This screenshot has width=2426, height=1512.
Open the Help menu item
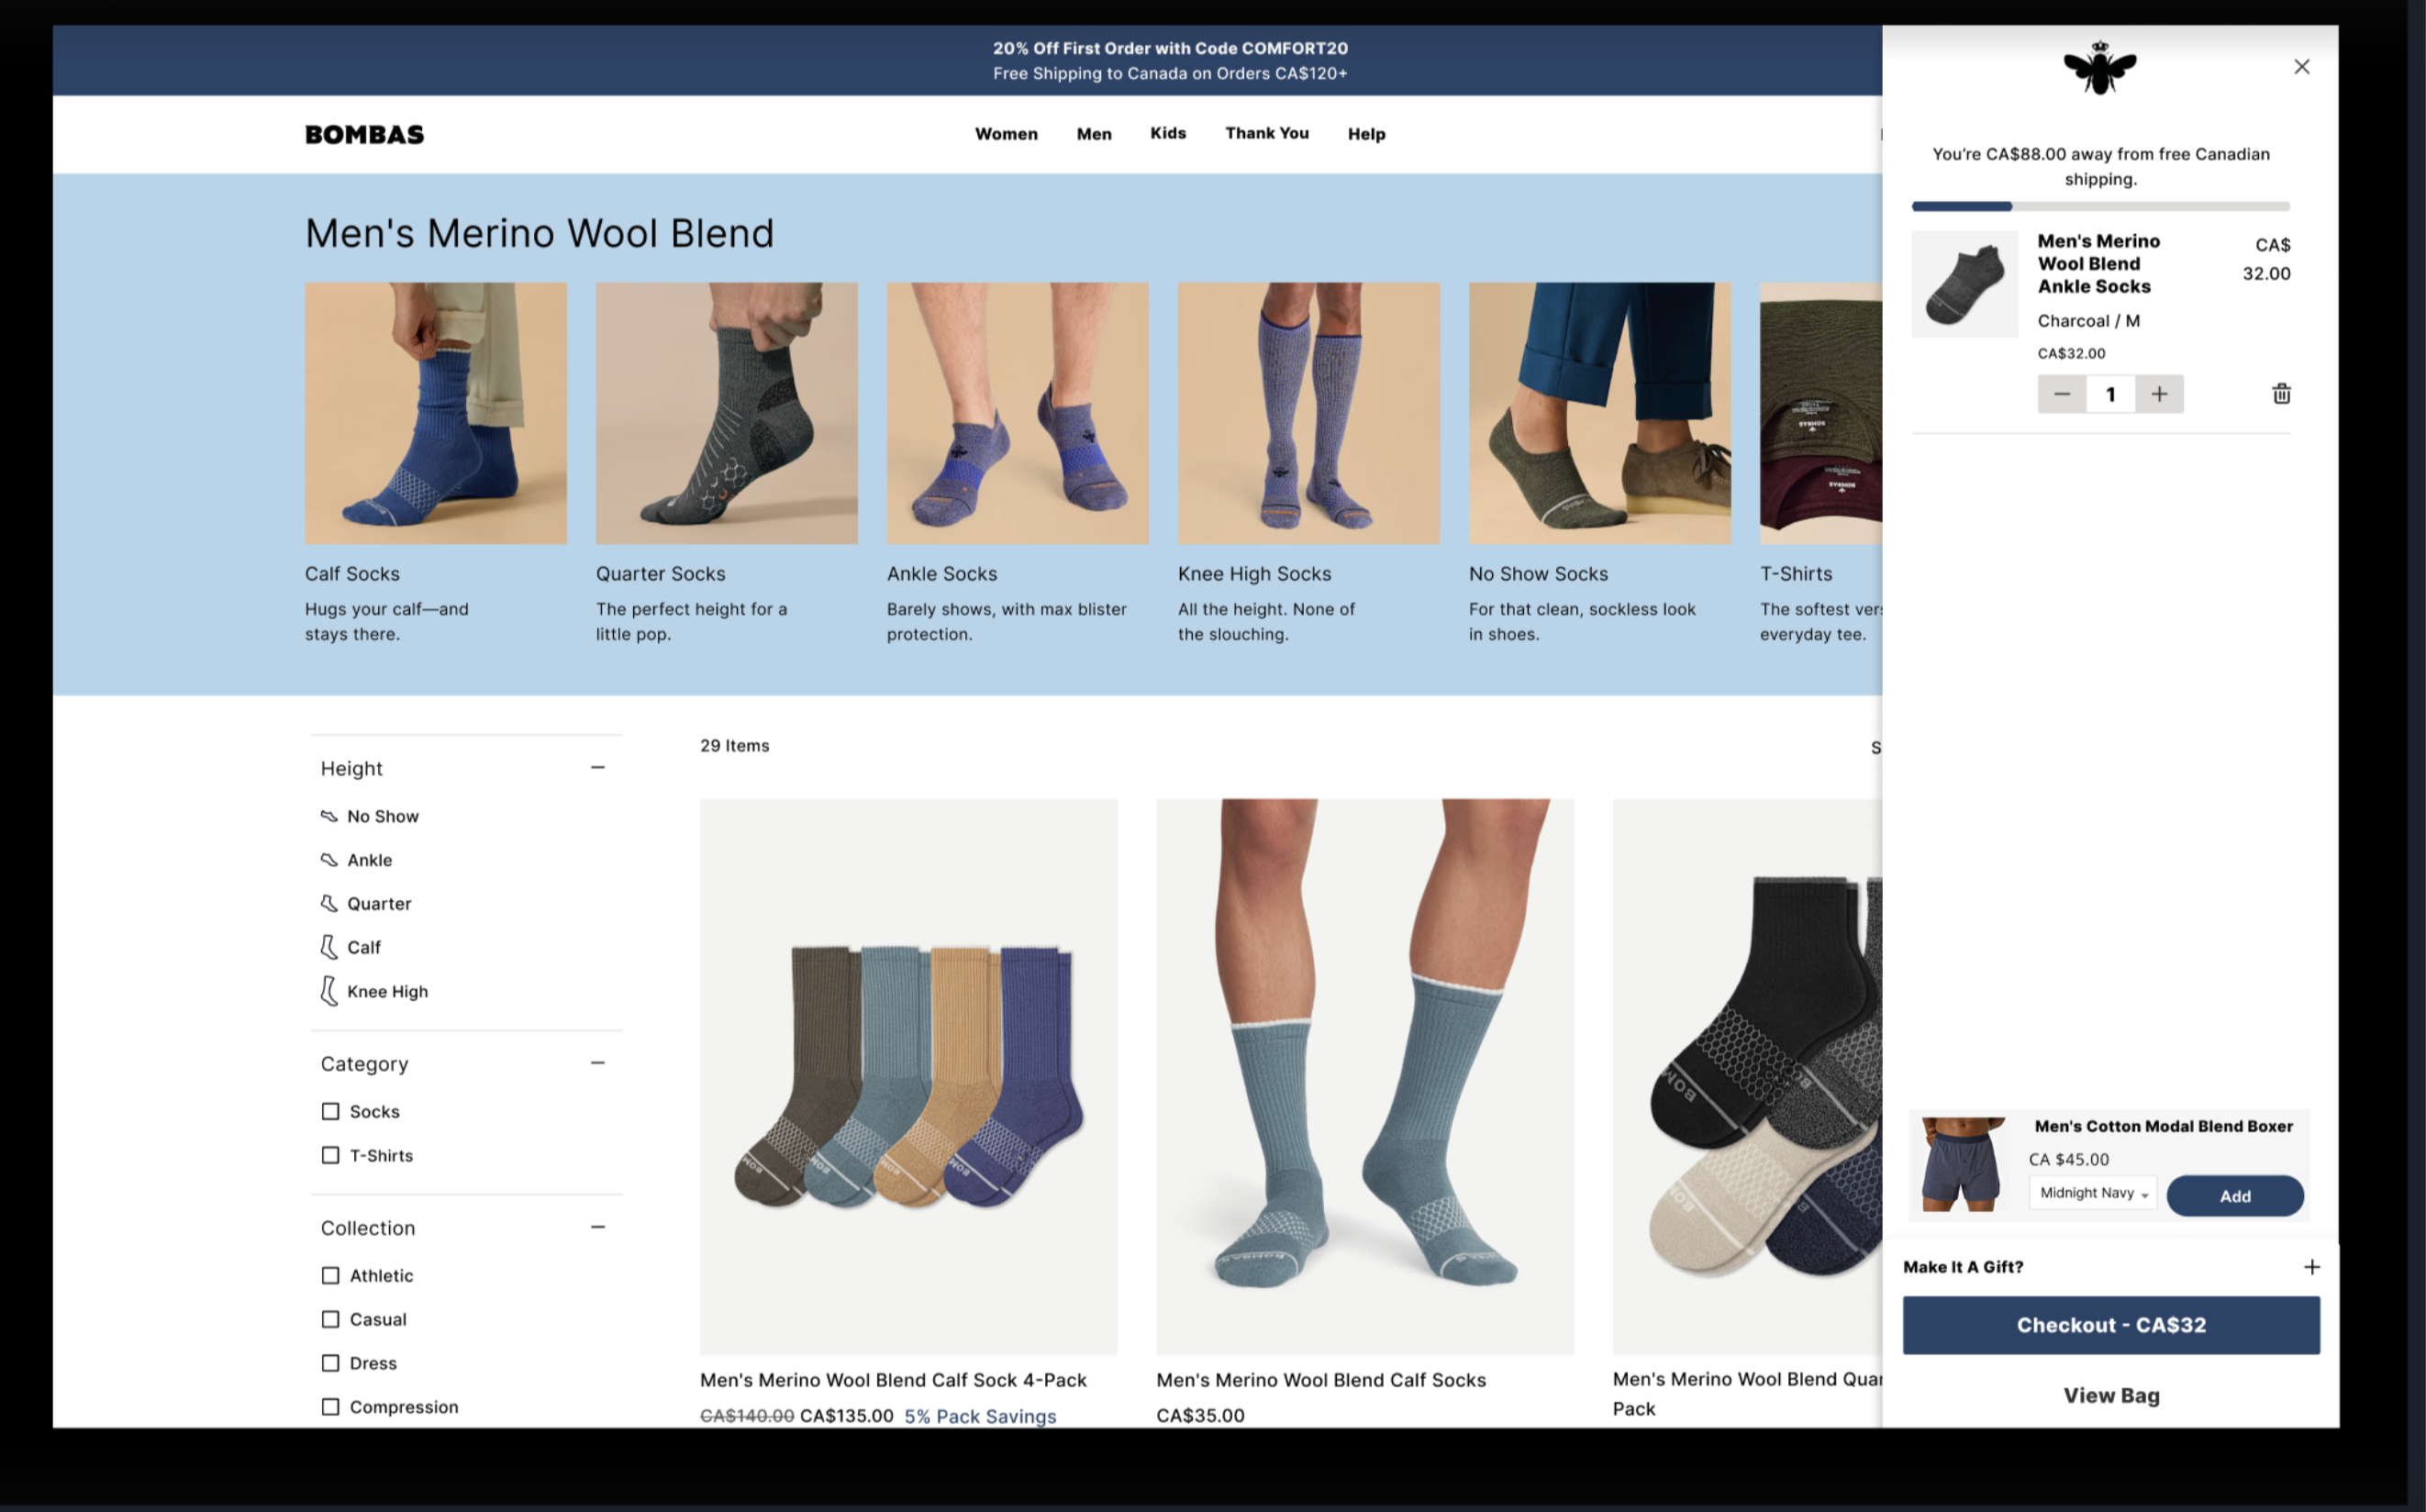[x=1366, y=134]
